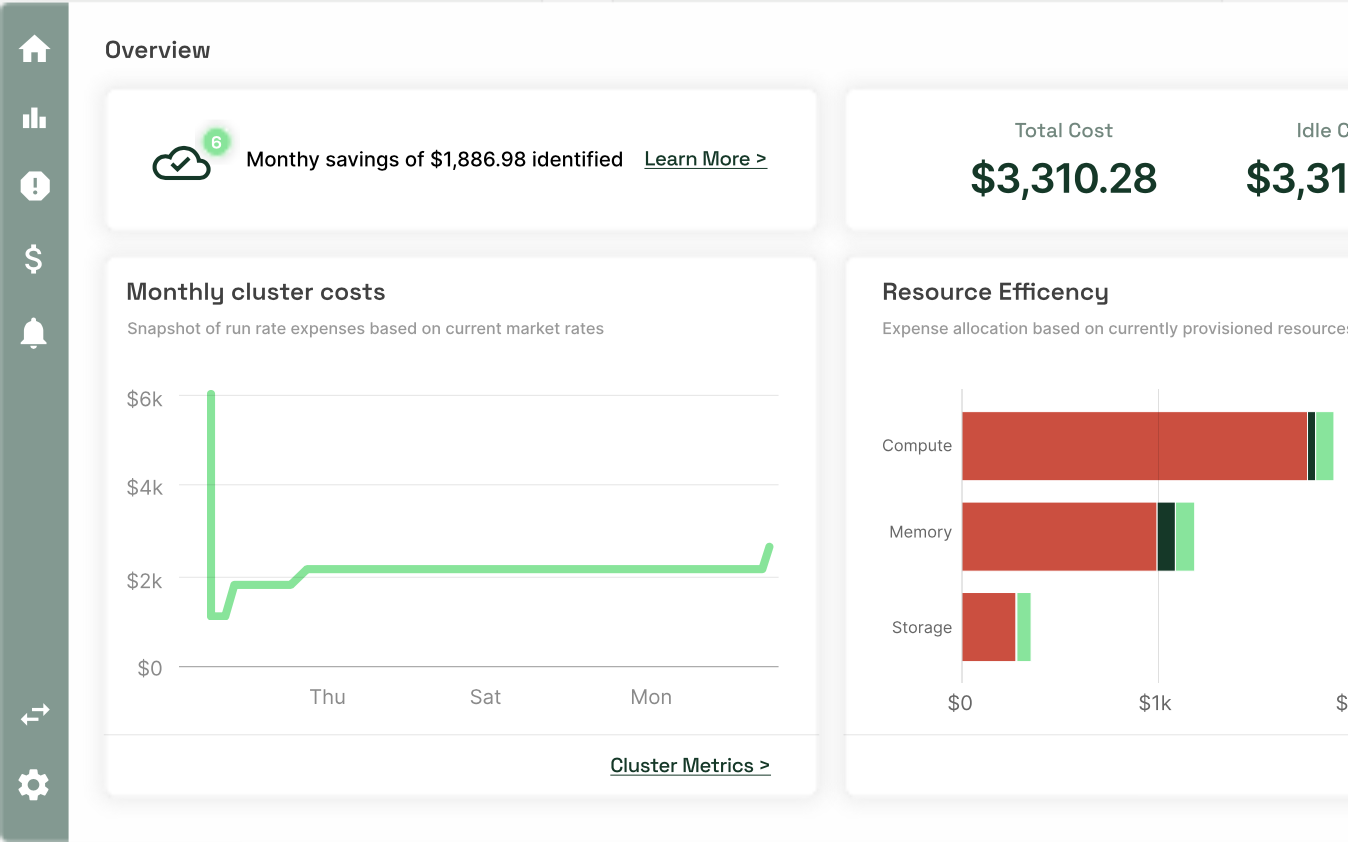Select the Total Cost value $3,310.28
Viewport: 1348px width, 842px height.
pyautogui.click(x=1063, y=180)
